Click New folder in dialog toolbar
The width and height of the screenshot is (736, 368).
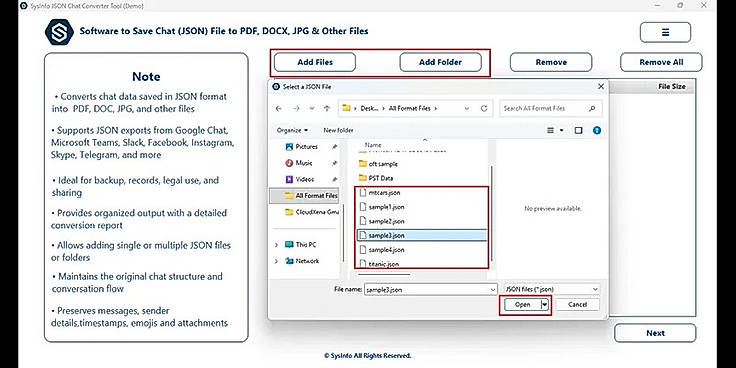click(338, 130)
